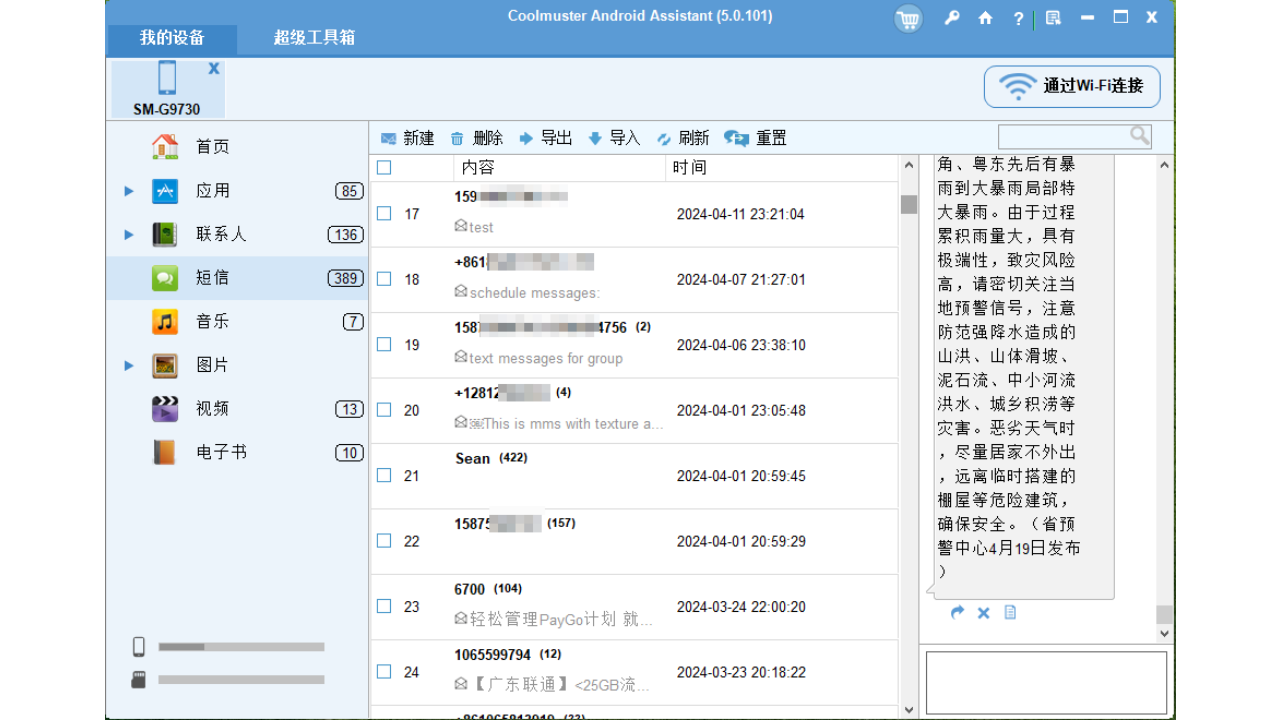
Task: Click the 通过Wi-Fi连接 button
Action: (1071, 87)
